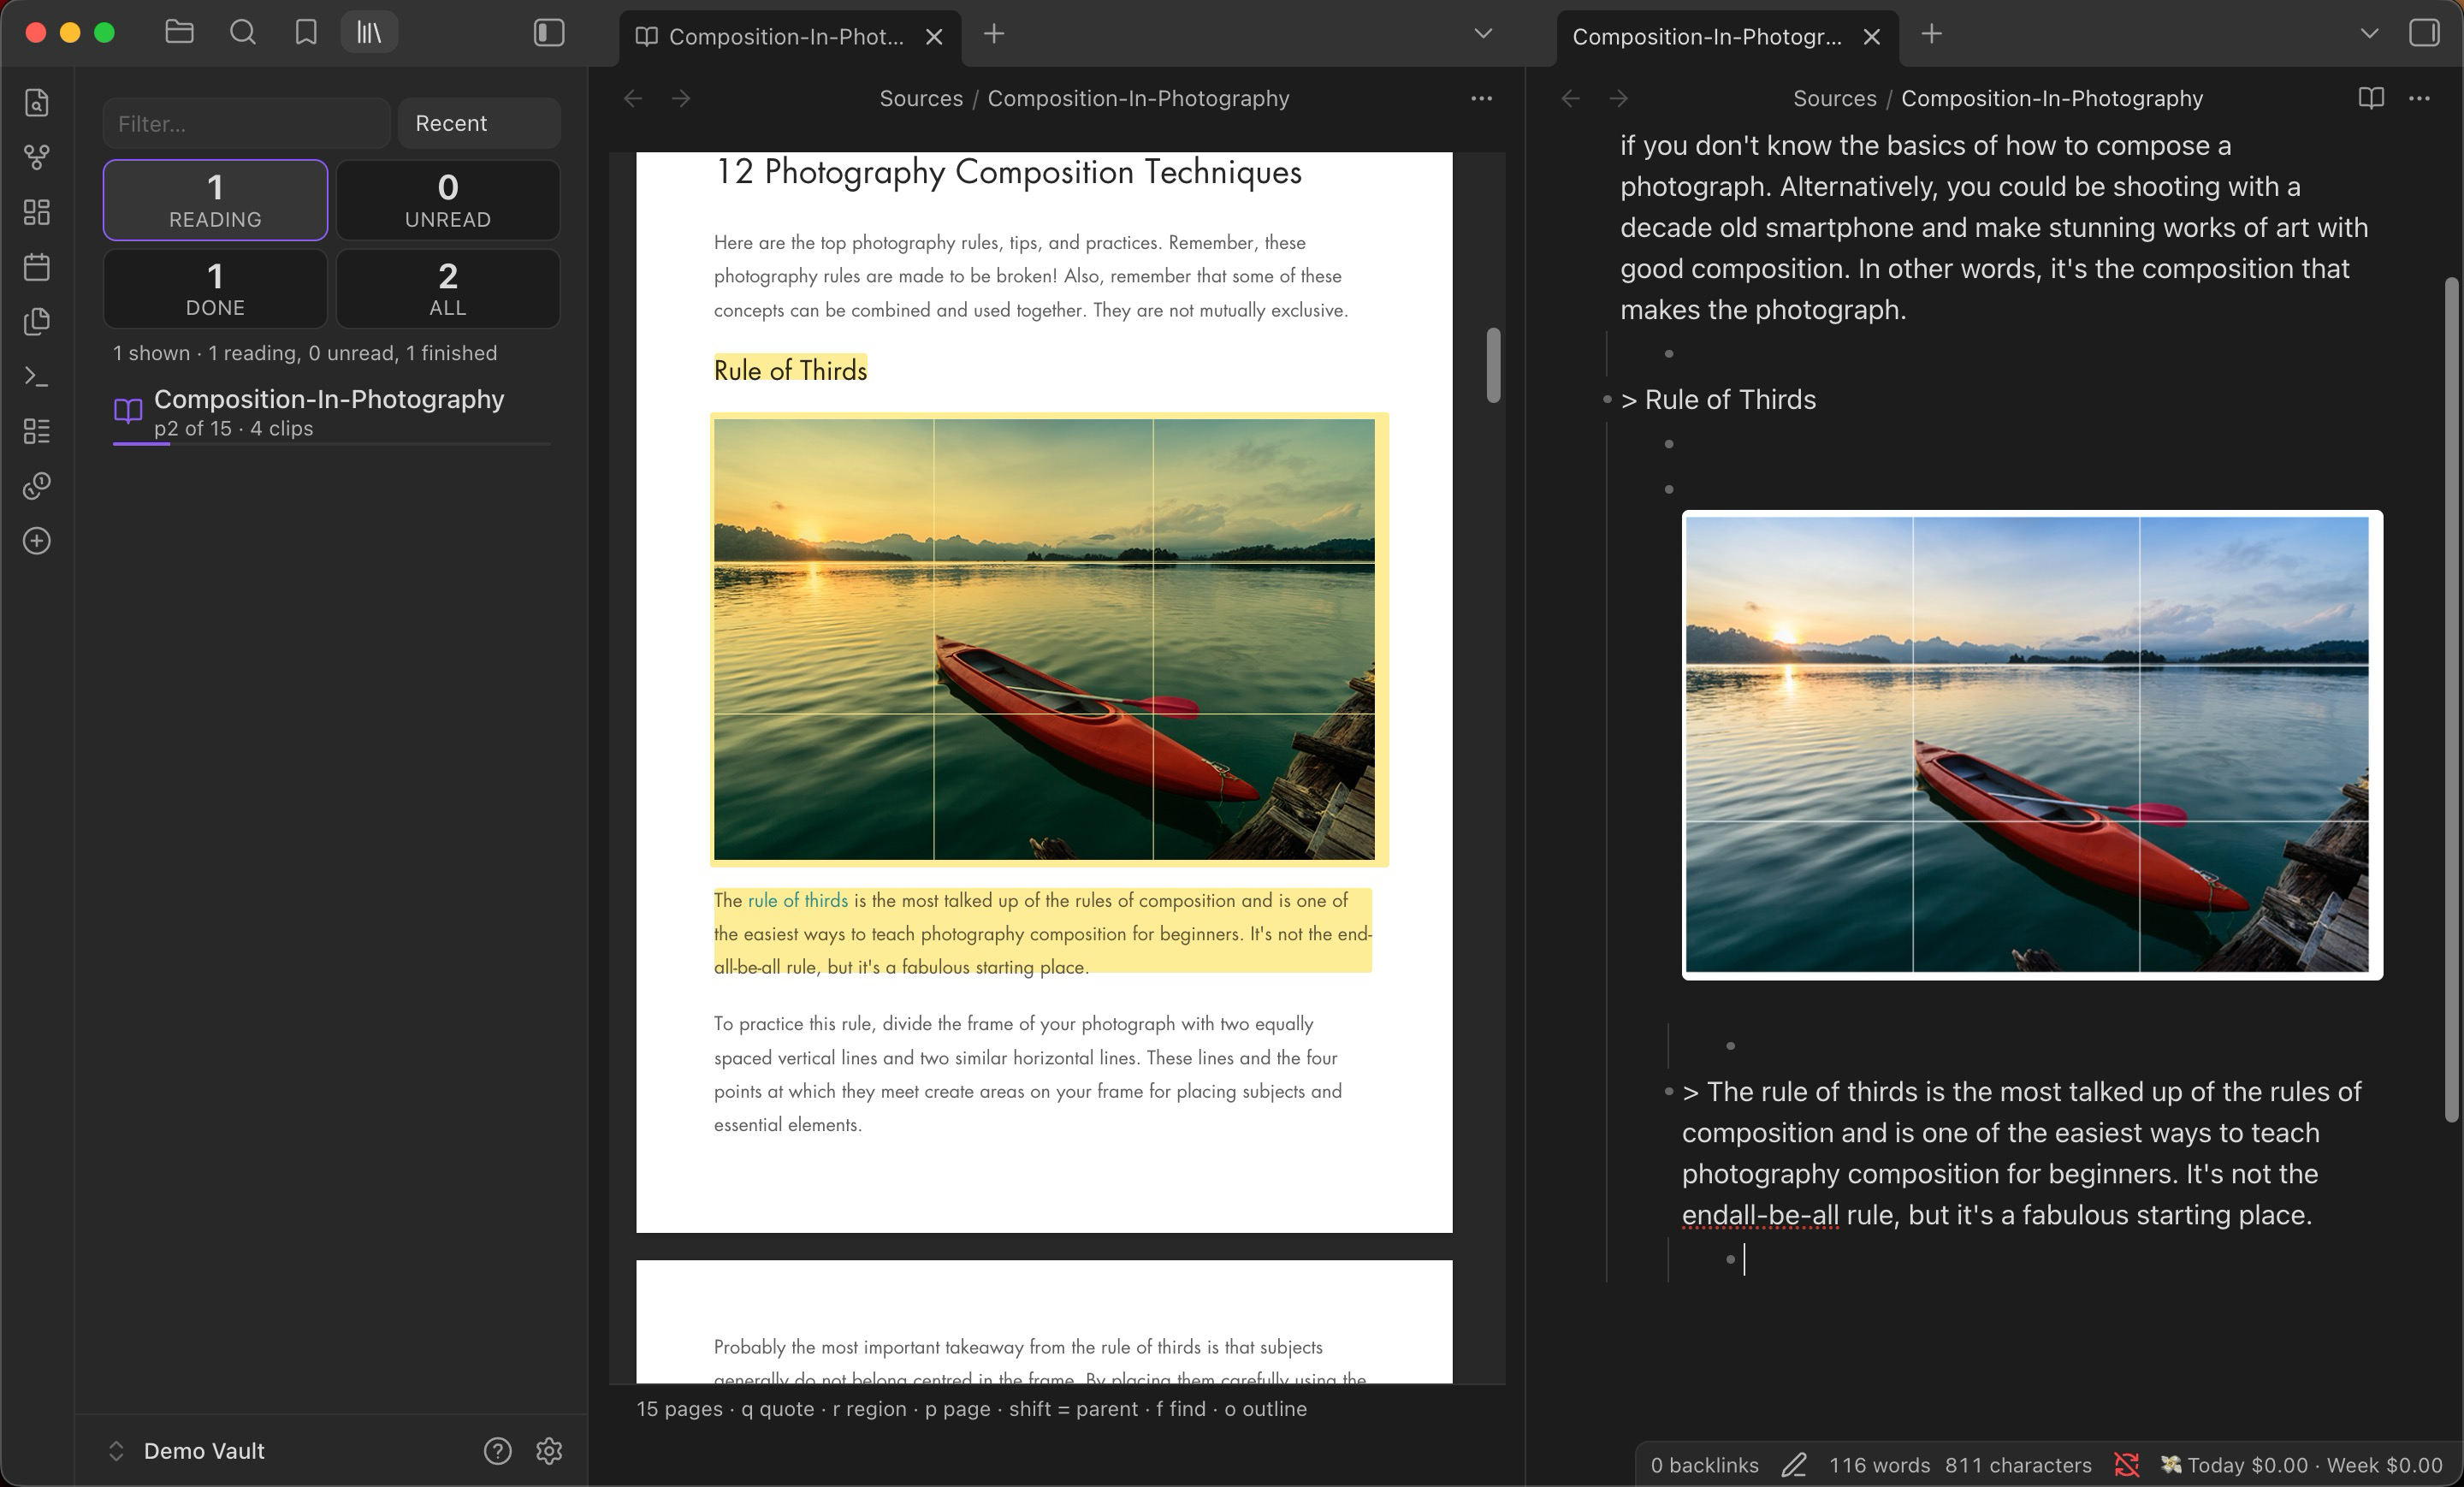Click the embedded kayak image in the note
The width and height of the screenshot is (2464, 1487).
pyautogui.click(x=2032, y=744)
